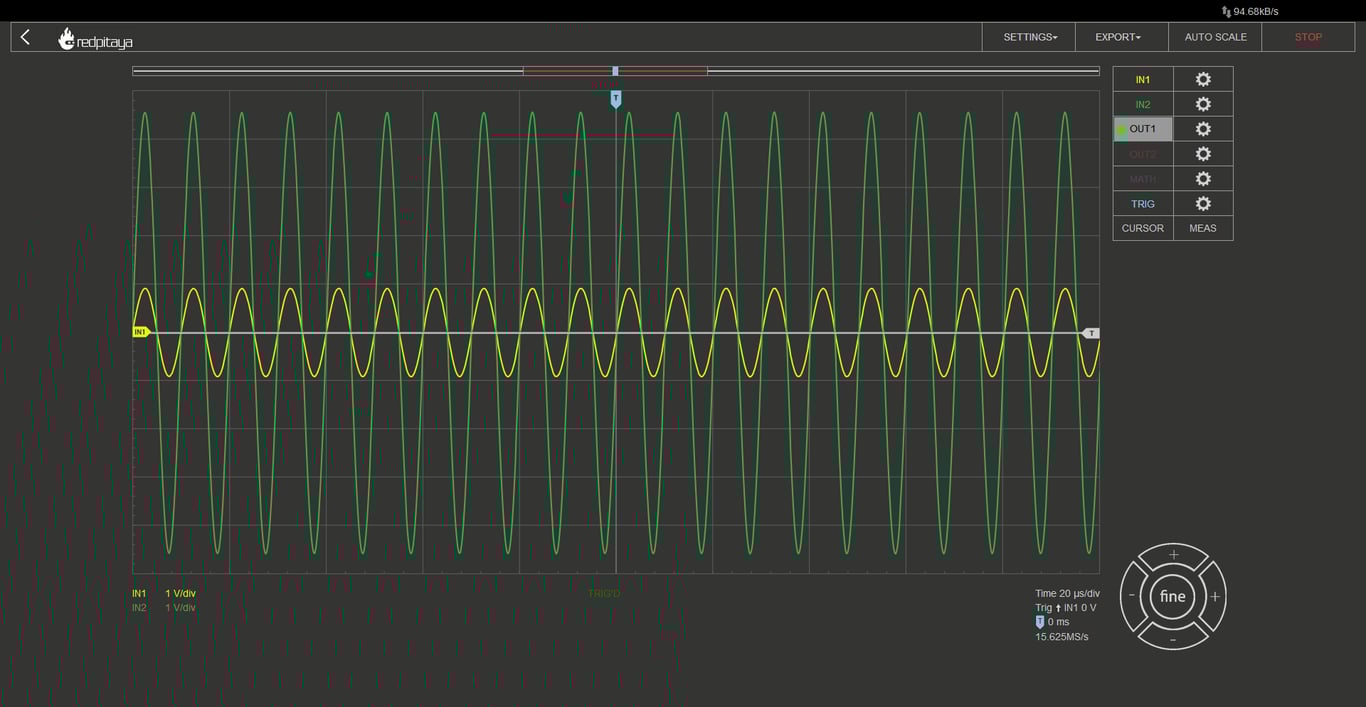This screenshot has height=707, width=1366.
Task: Open the CURSOR menu
Action: (1143, 228)
